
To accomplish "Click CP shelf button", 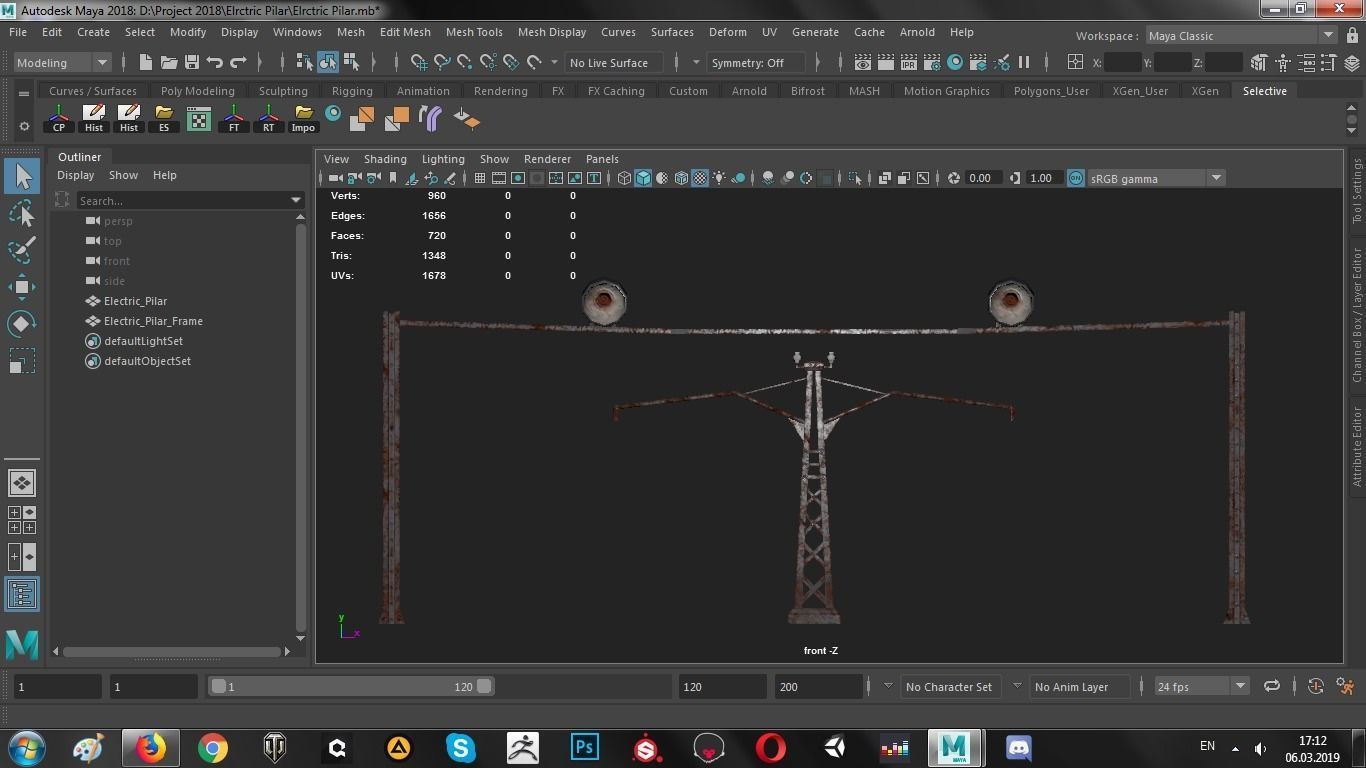I will 59,118.
